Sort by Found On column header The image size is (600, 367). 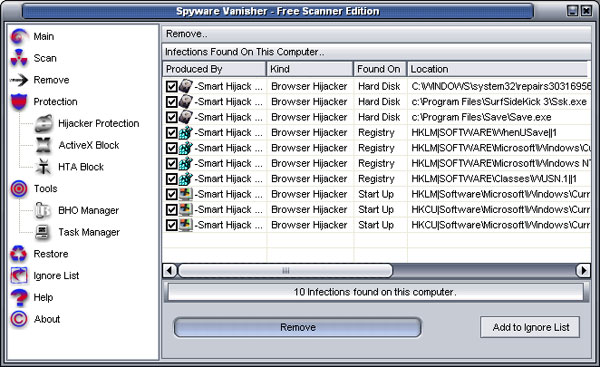pyautogui.click(x=380, y=69)
